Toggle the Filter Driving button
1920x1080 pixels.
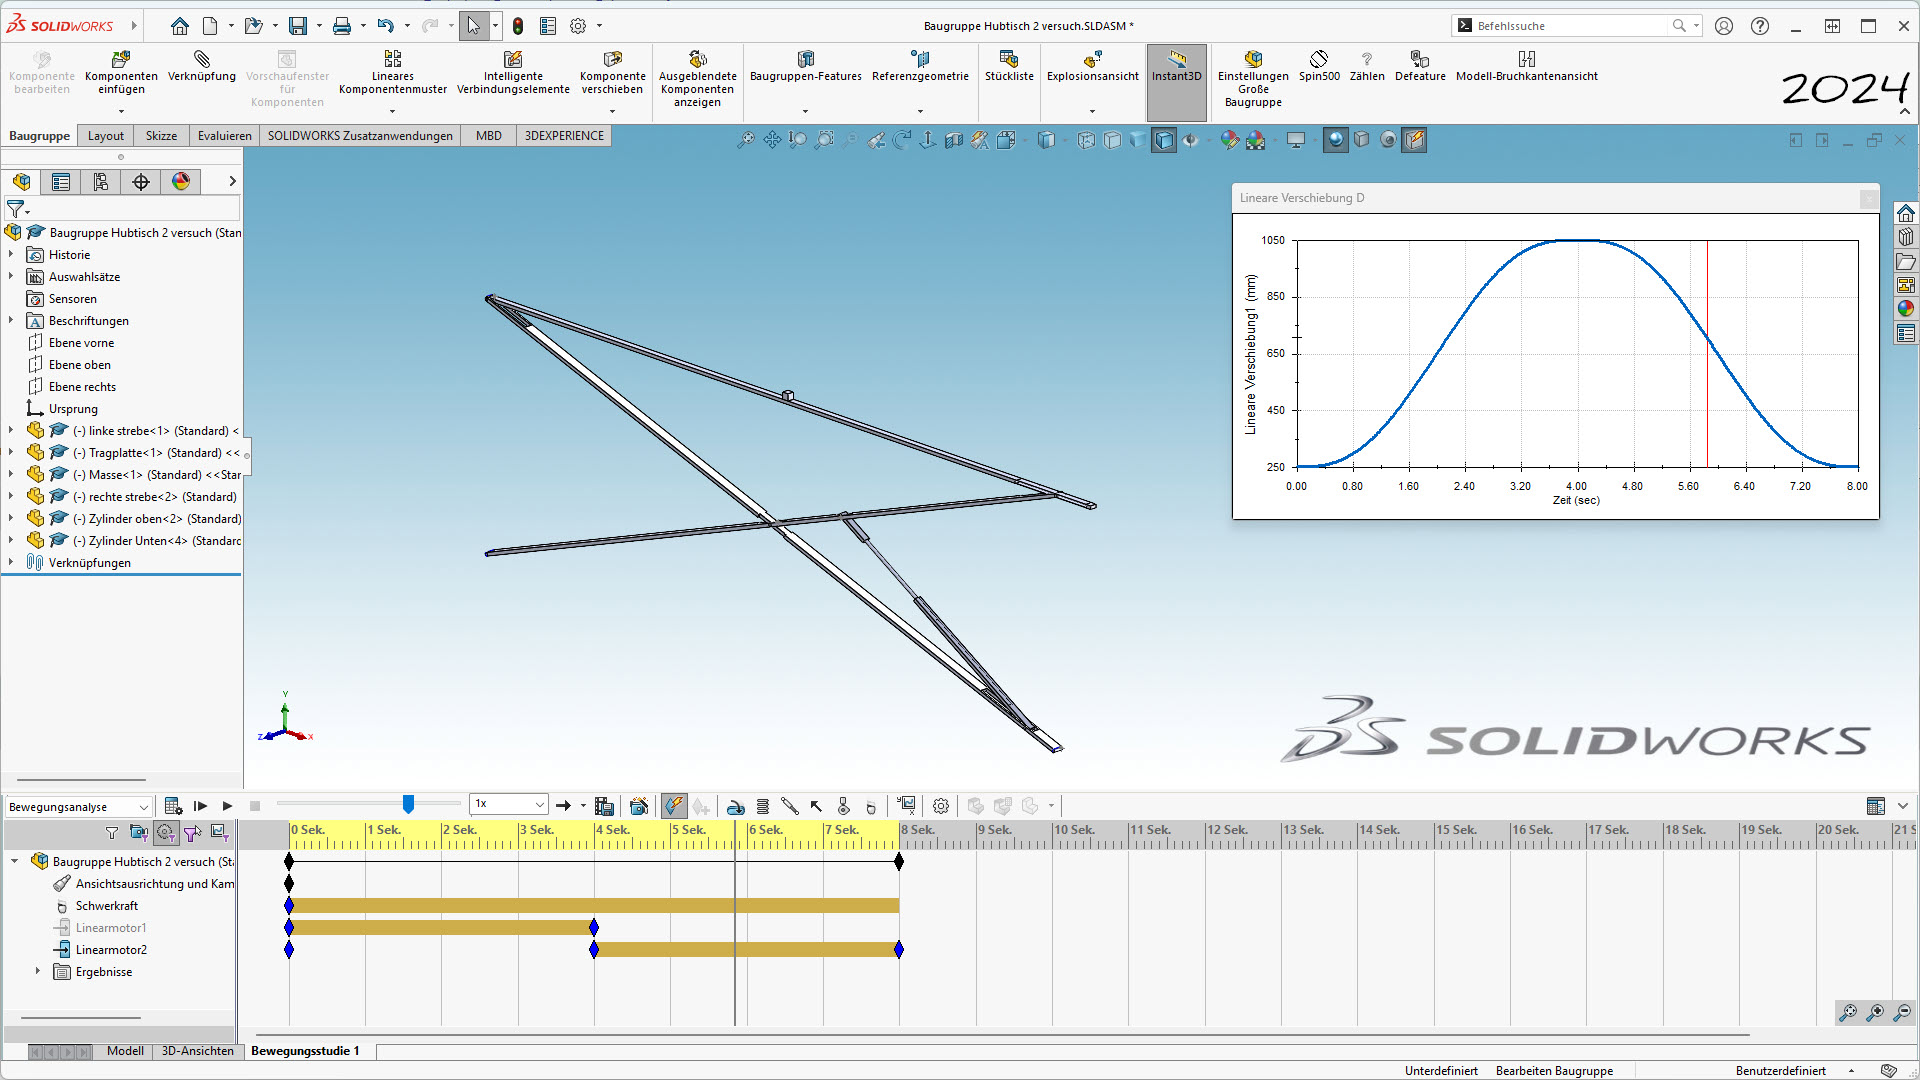pyautogui.click(x=166, y=832)
